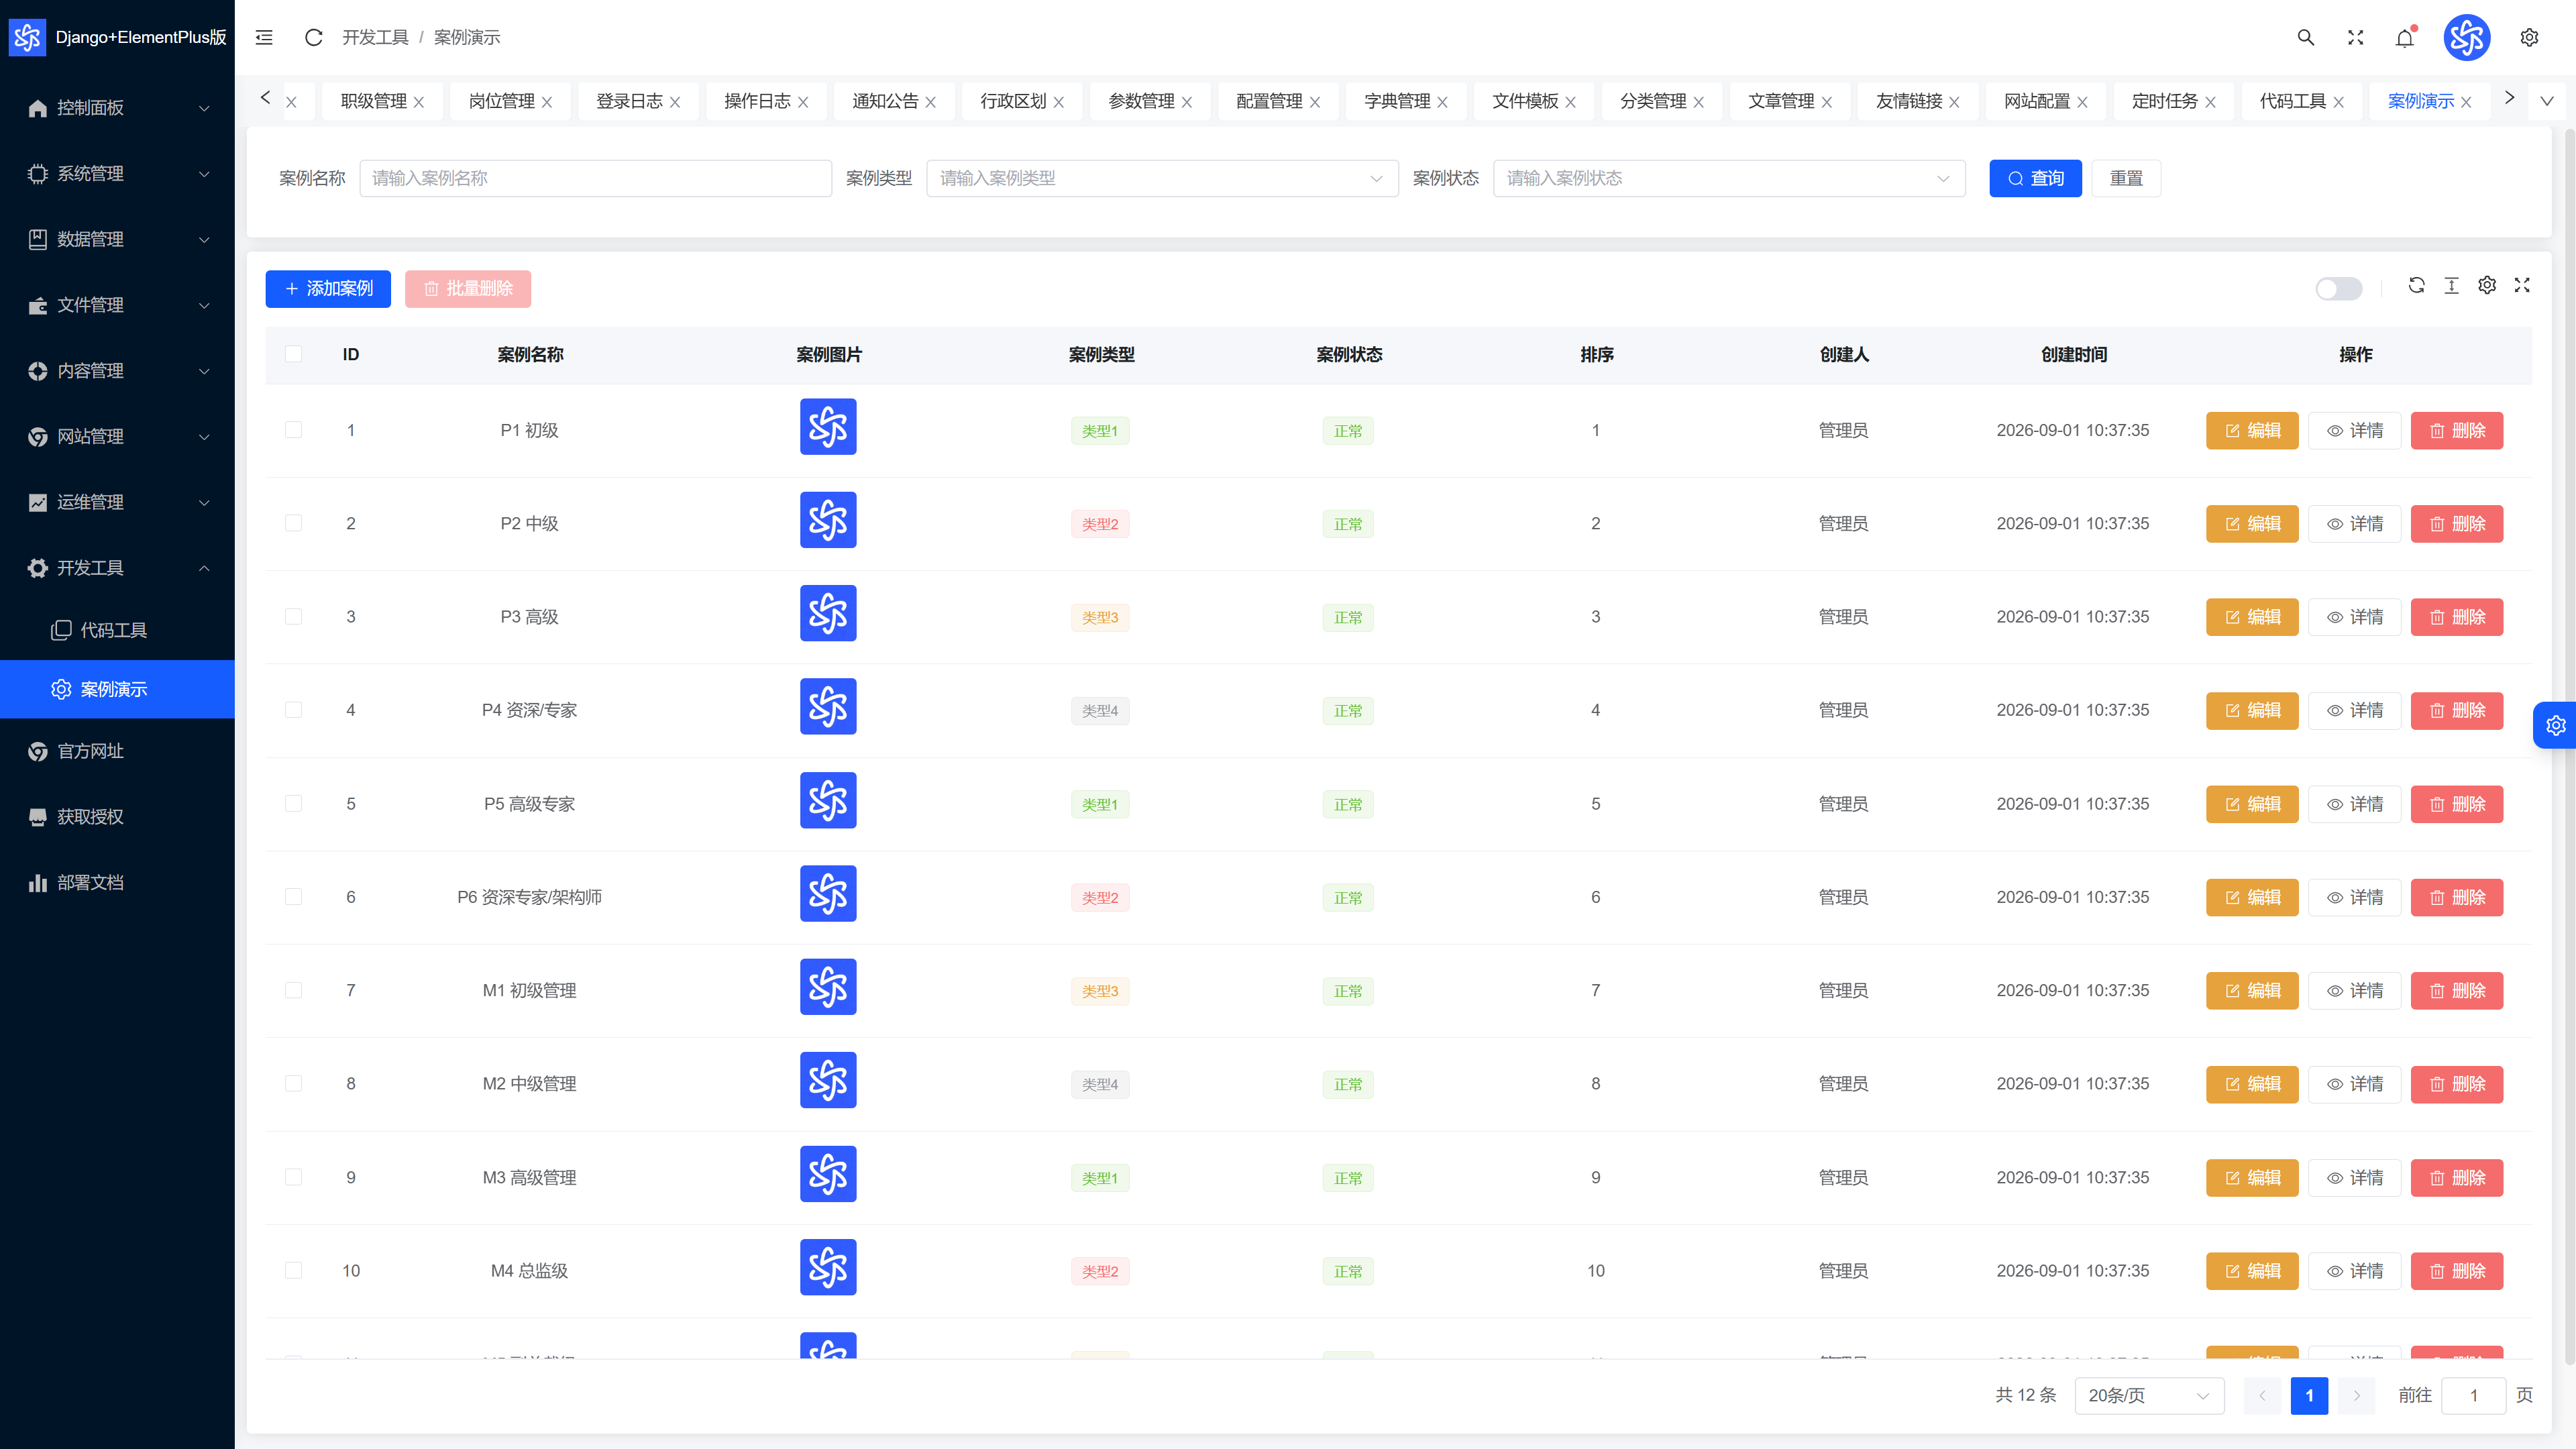Toggle the switch above the table
Viewport: 2576px width, 1449px height.
pyautogui.click(x=2338, y=288)
